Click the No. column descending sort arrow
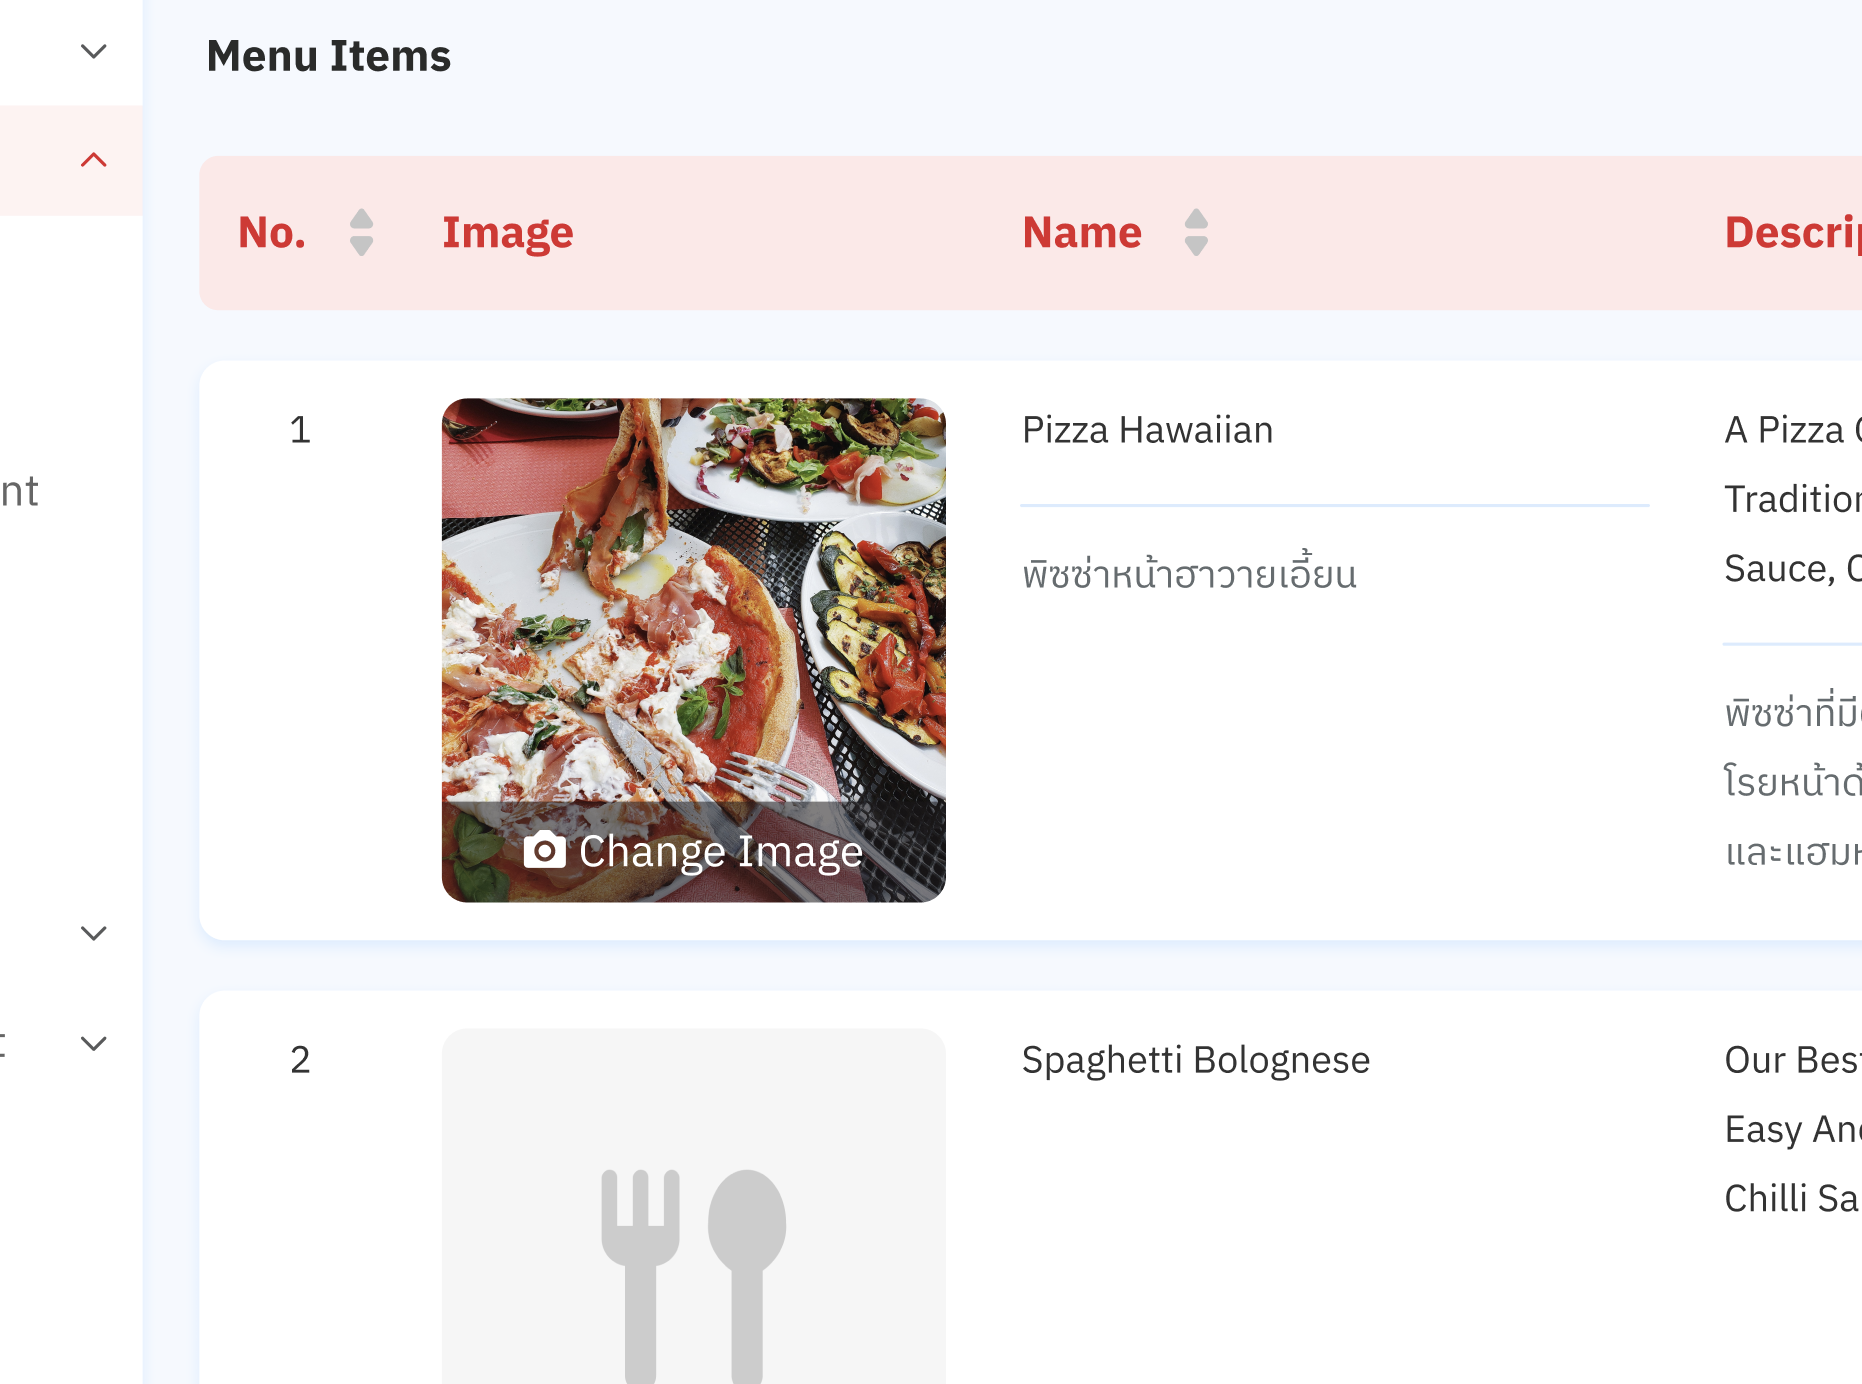This screenshot has height=1384, width=1862. pyautogui.click(x=362, y=246)
